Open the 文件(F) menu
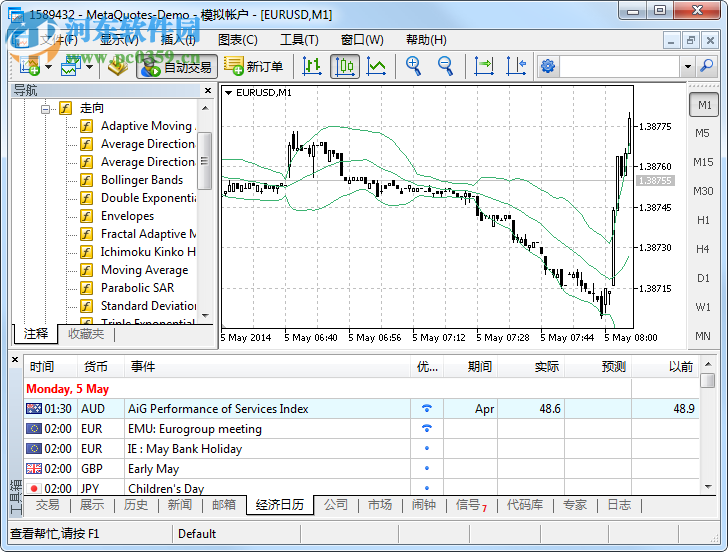Screen dimensions: 728x552 58,40
